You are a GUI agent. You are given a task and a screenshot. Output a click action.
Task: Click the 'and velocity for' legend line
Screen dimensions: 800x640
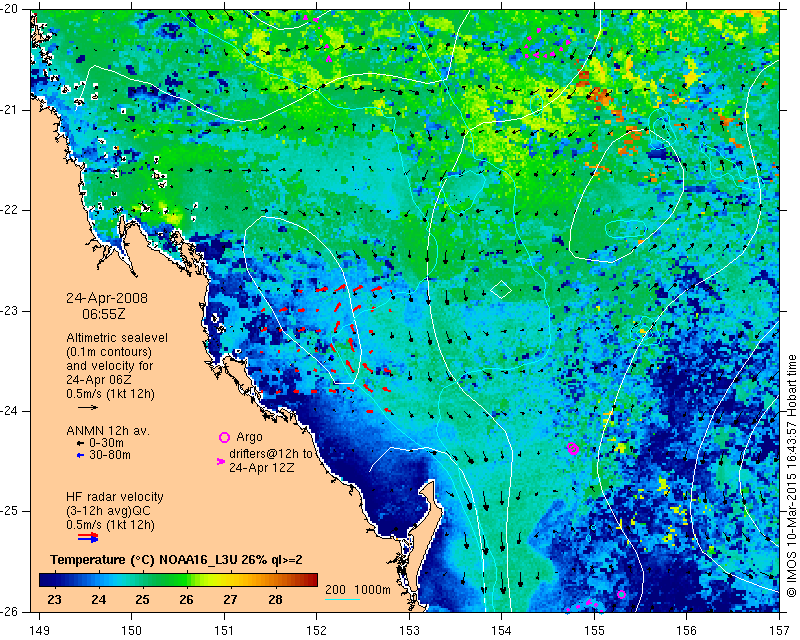point(109,366)
